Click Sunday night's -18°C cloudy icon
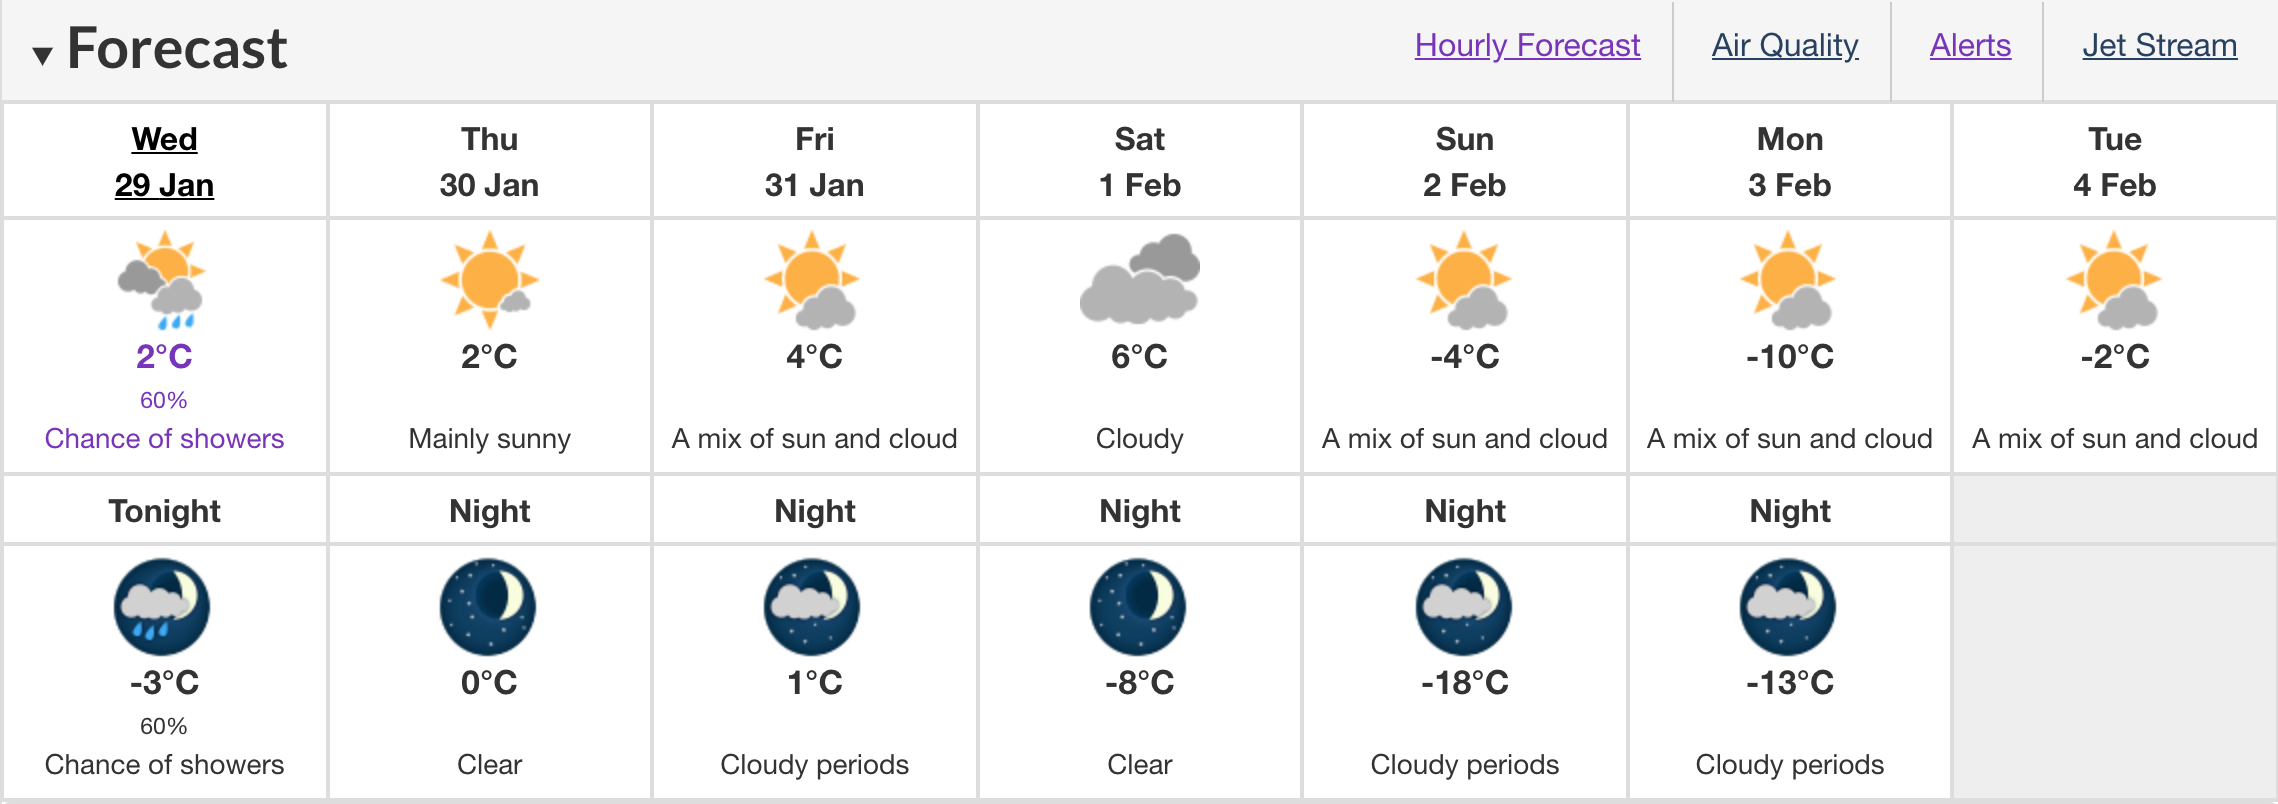The width and height of the screenshot is (2278, 804). 1464,607
